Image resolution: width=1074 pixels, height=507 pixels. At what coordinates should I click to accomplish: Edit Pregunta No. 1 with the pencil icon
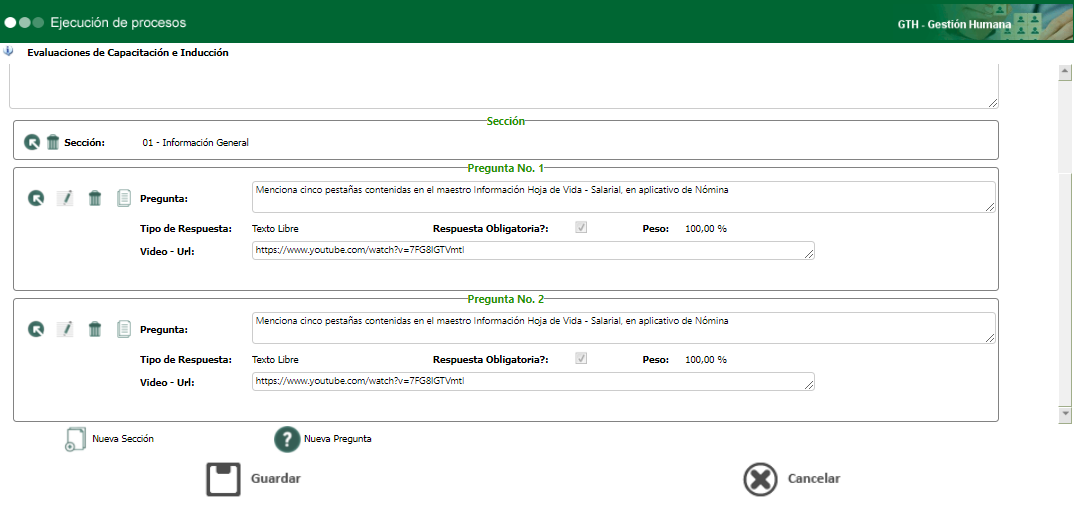coord(65,198)
